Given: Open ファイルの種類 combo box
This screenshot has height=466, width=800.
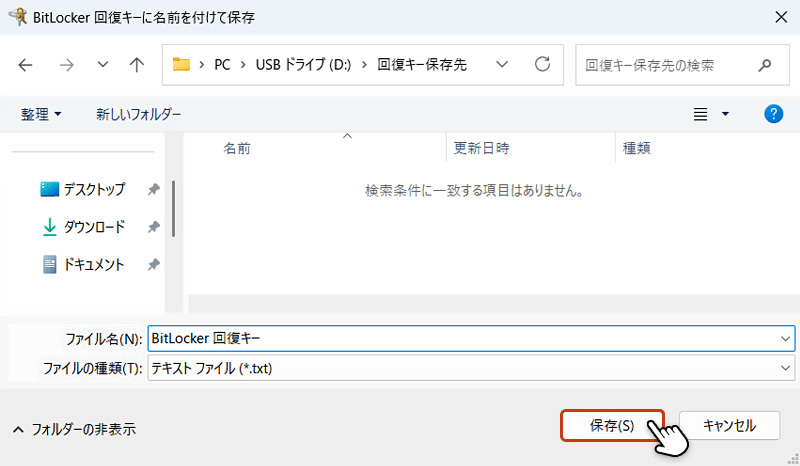Looking at the screenshot, I should (471, 368).
